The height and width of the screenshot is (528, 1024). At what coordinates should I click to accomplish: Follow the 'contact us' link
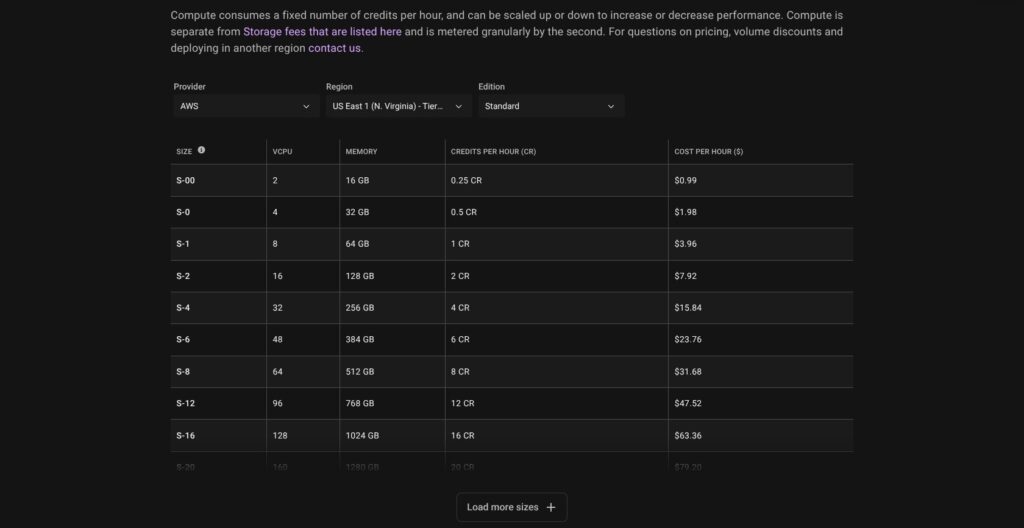click(x=334, y=48)
